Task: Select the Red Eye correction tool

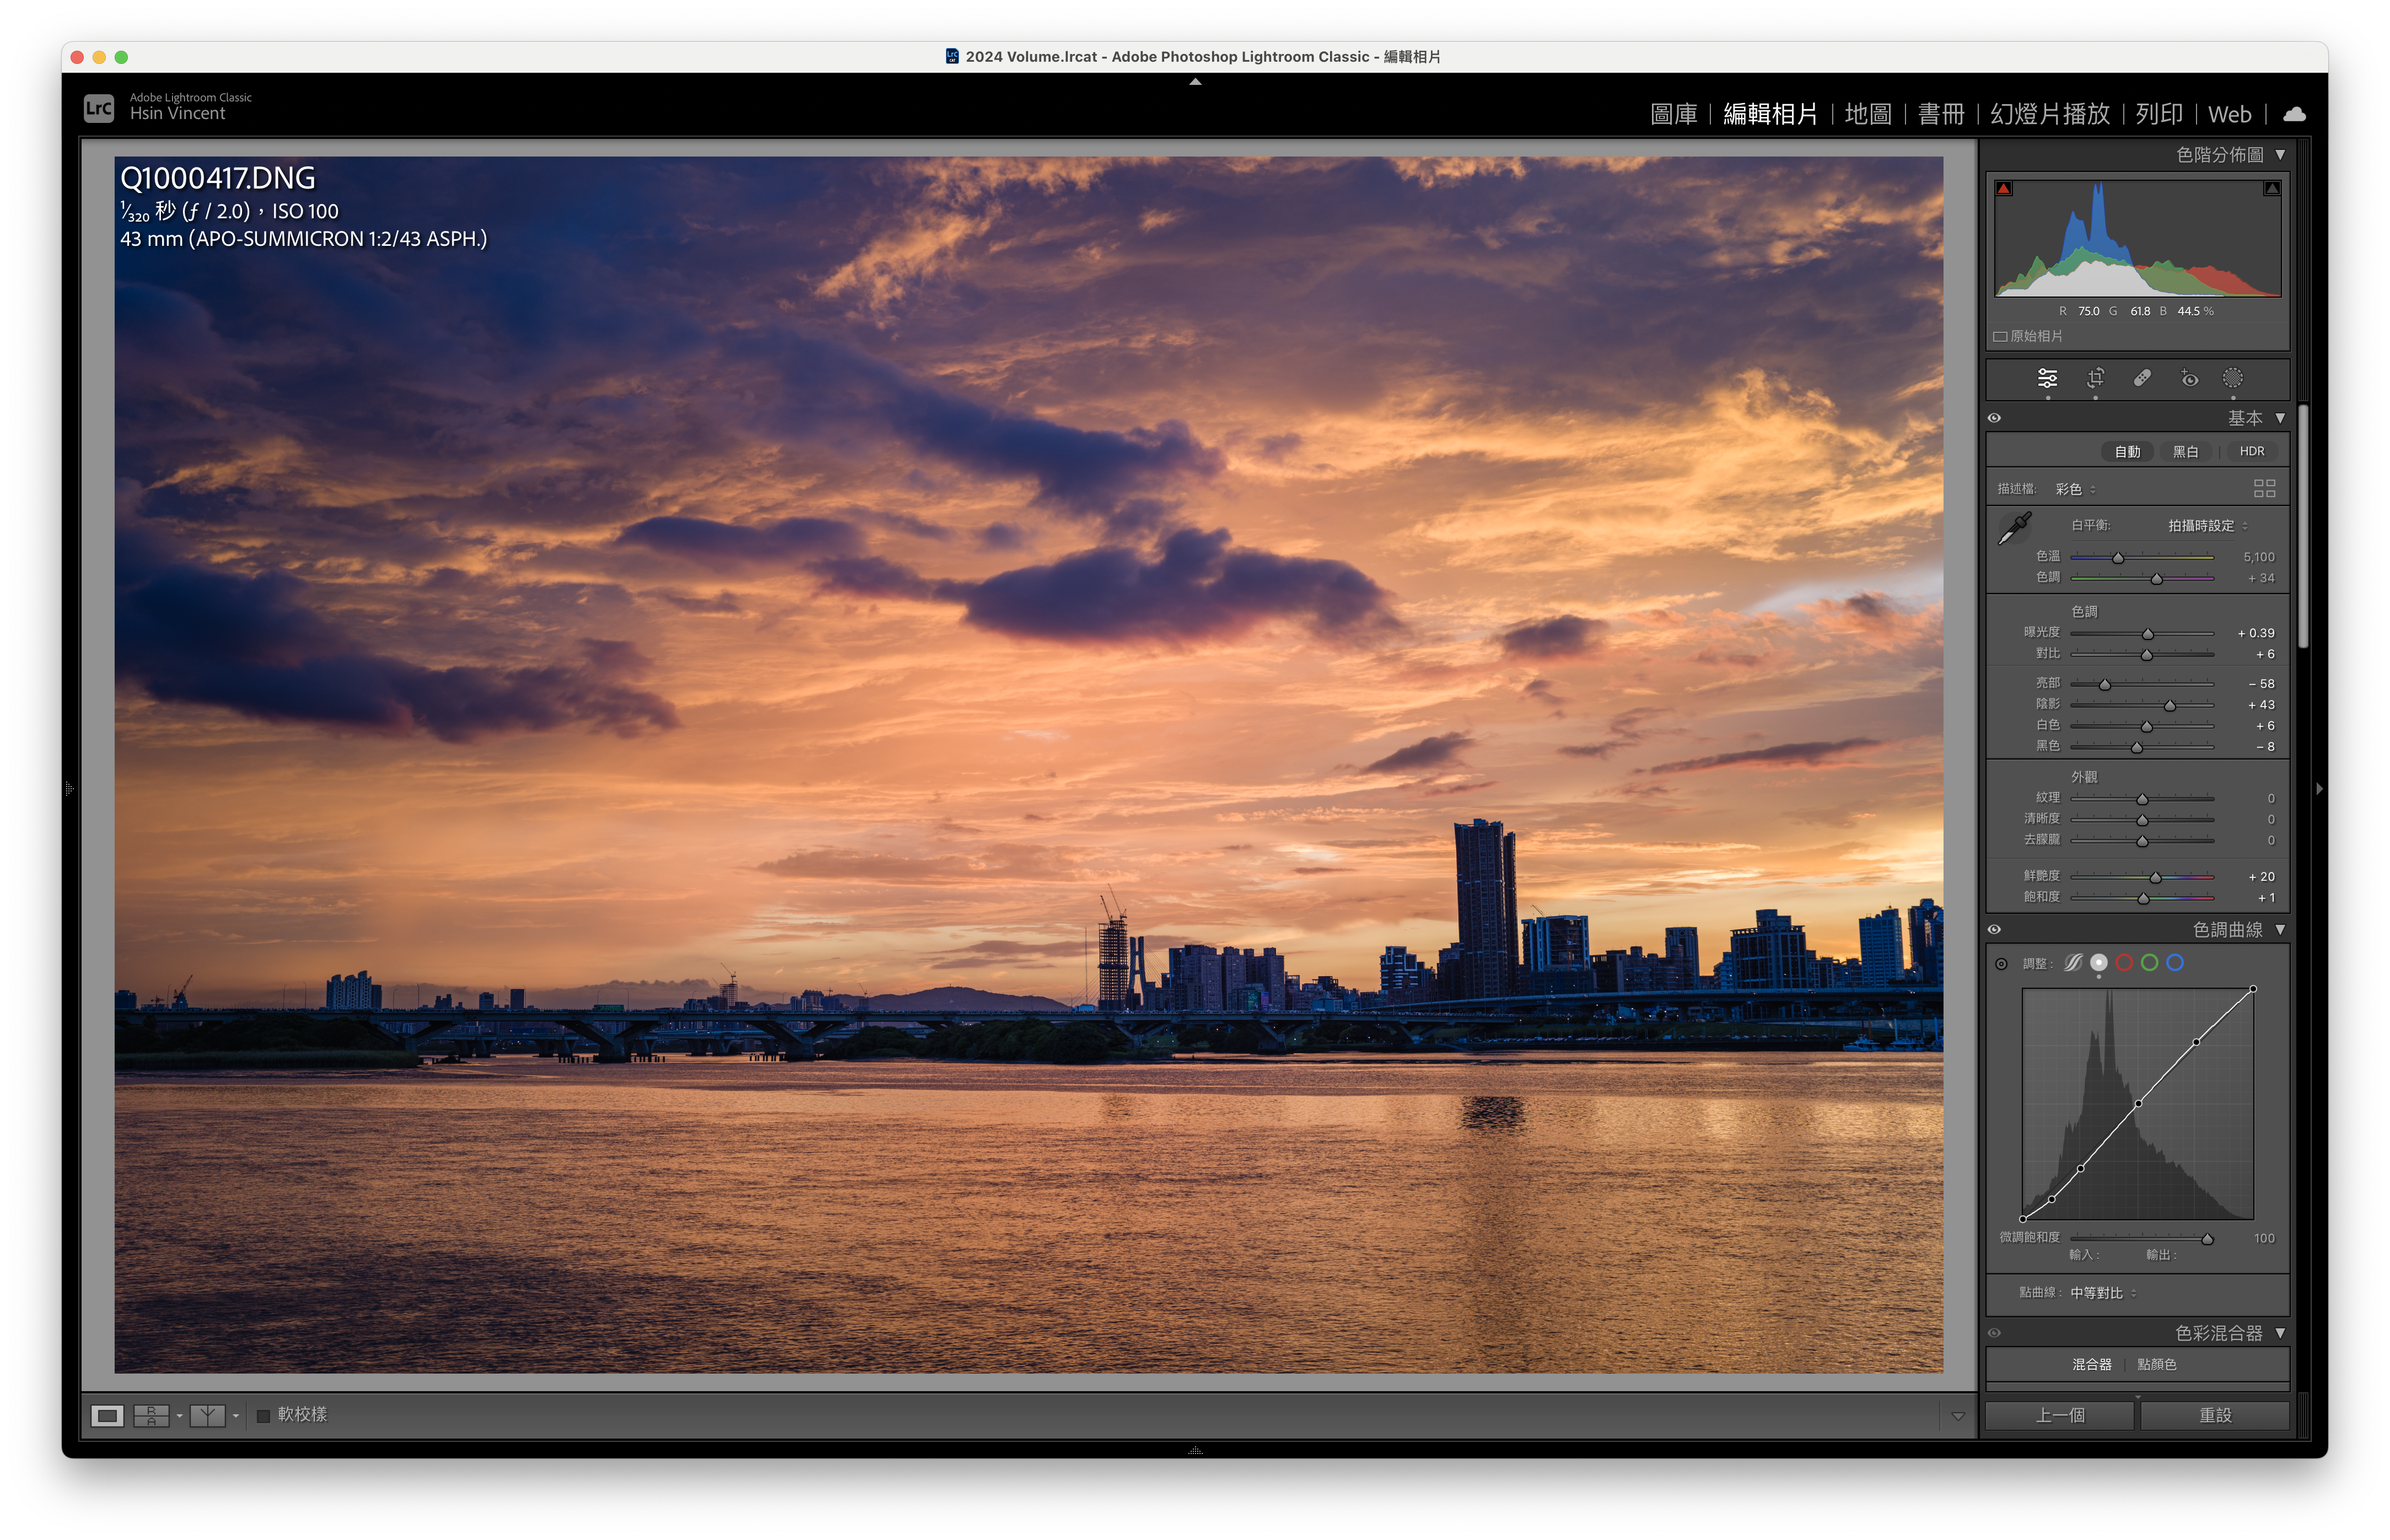Action: point(2189,378)
